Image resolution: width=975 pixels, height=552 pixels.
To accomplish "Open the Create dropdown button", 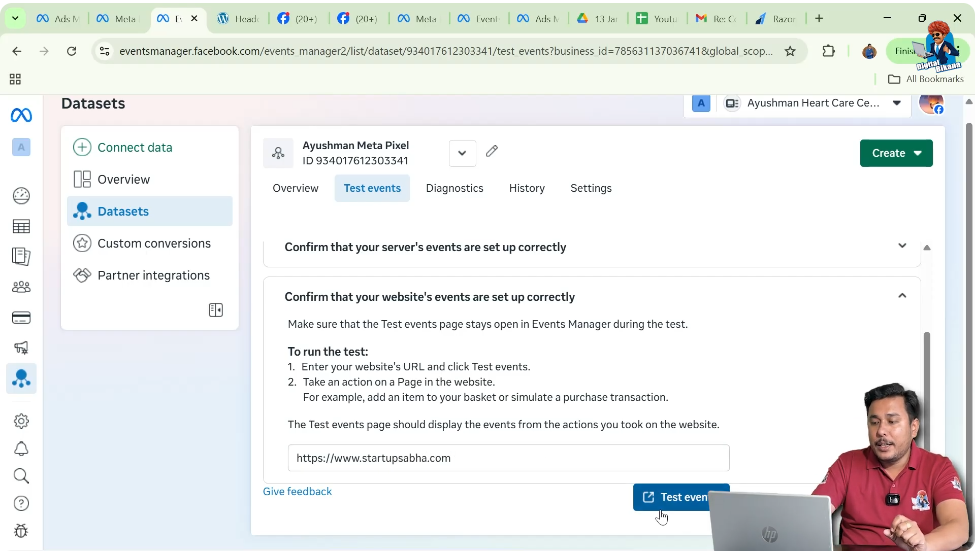I will click(x=896, y=153).
